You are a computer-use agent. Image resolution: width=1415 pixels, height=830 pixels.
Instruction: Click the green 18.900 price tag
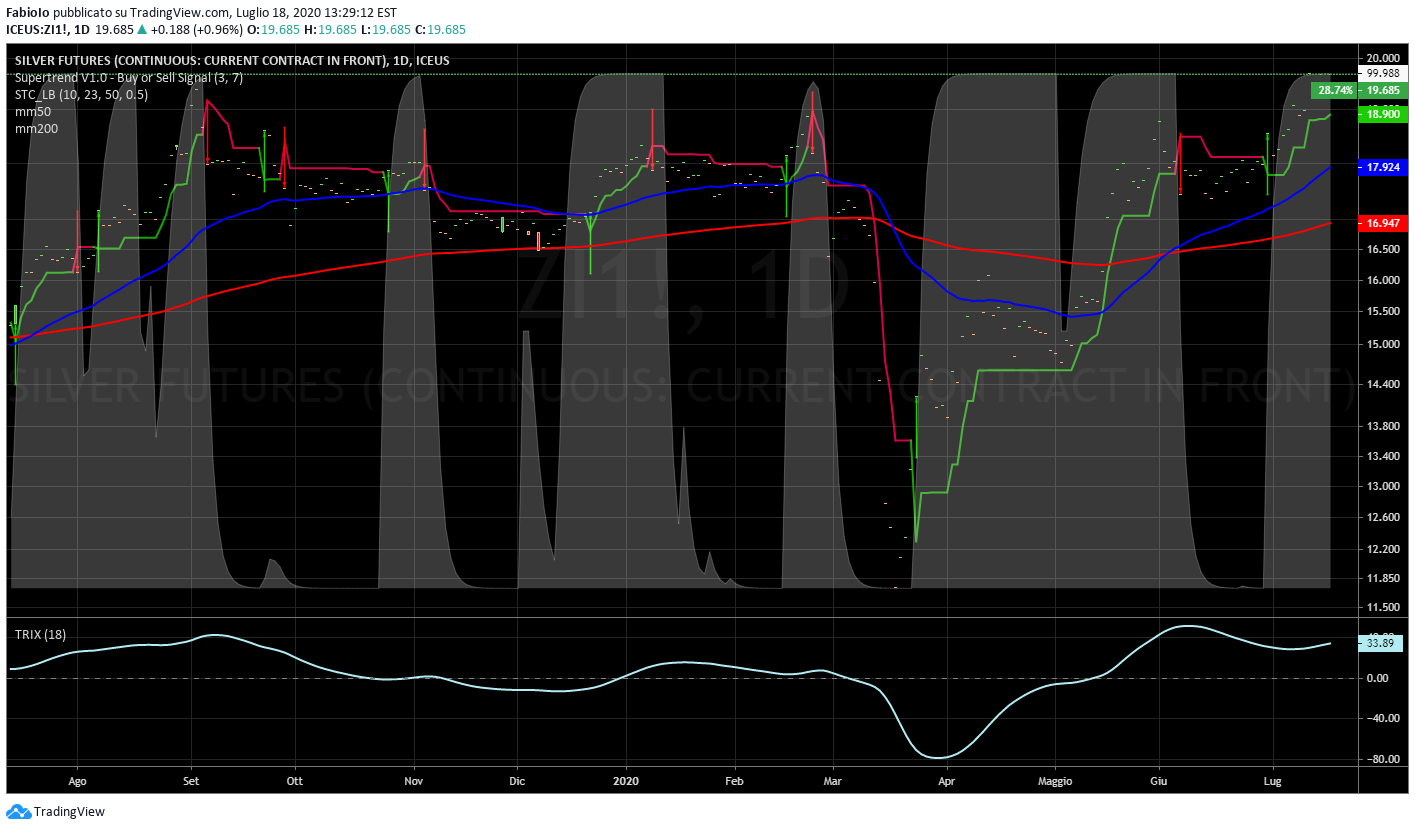(1383, 115)
